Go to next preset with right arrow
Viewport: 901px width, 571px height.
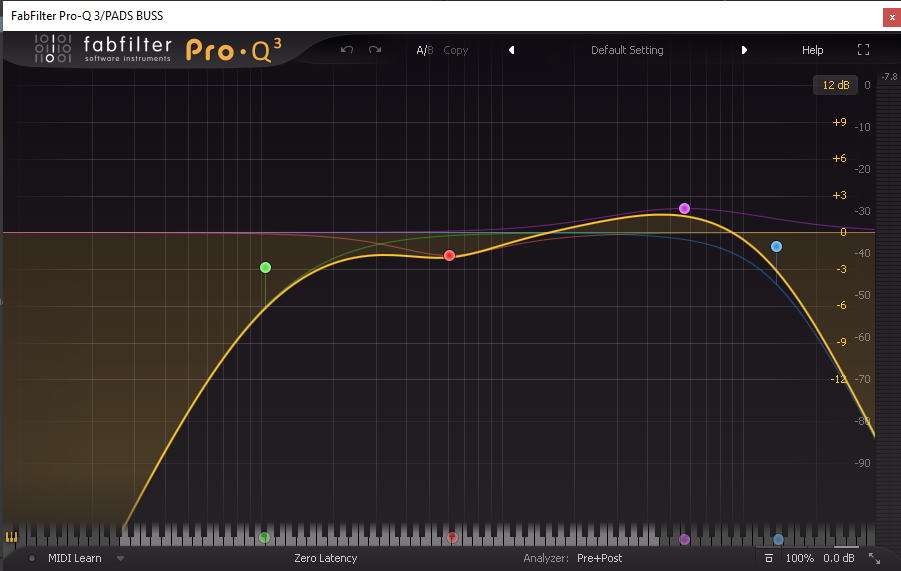coord(744,50)
